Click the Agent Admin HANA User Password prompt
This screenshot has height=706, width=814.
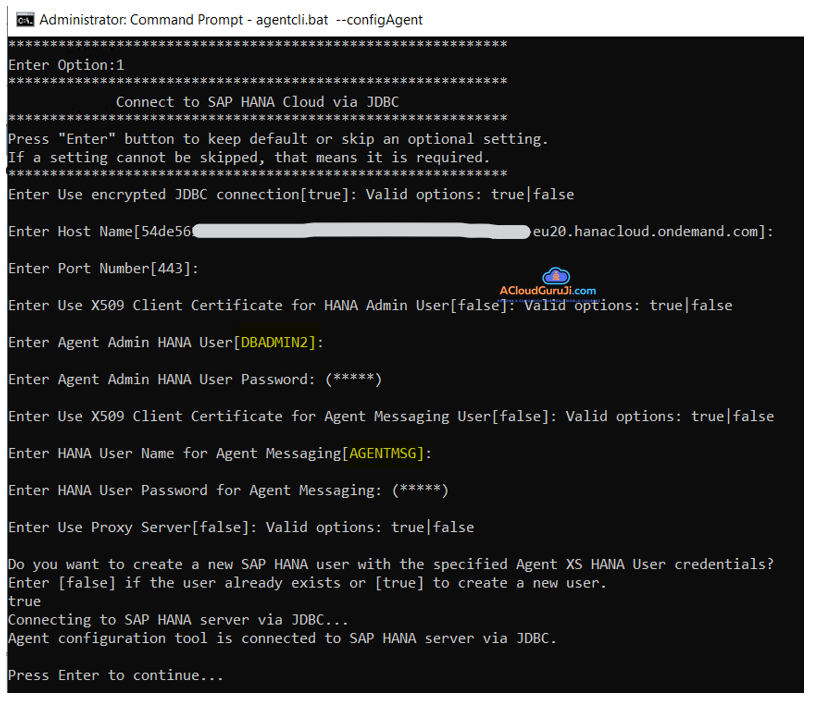click(194, 379)
